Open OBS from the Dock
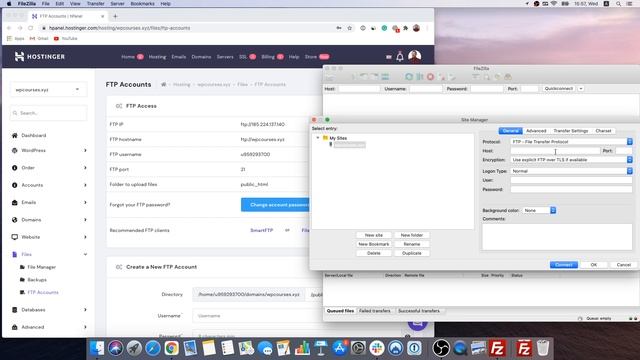Screen dimensions: 640x360 coord(441,348)
